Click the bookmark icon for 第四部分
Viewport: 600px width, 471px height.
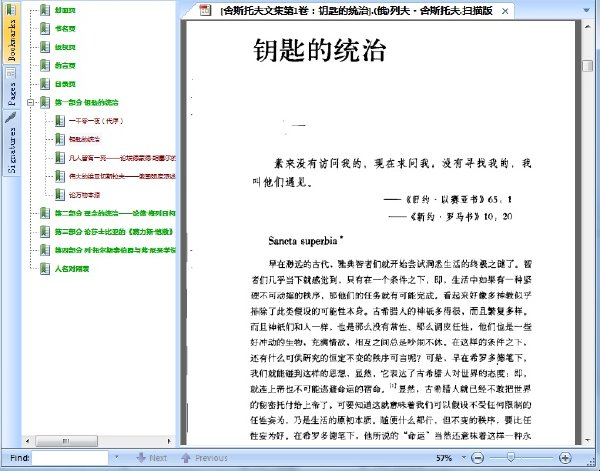45,250
